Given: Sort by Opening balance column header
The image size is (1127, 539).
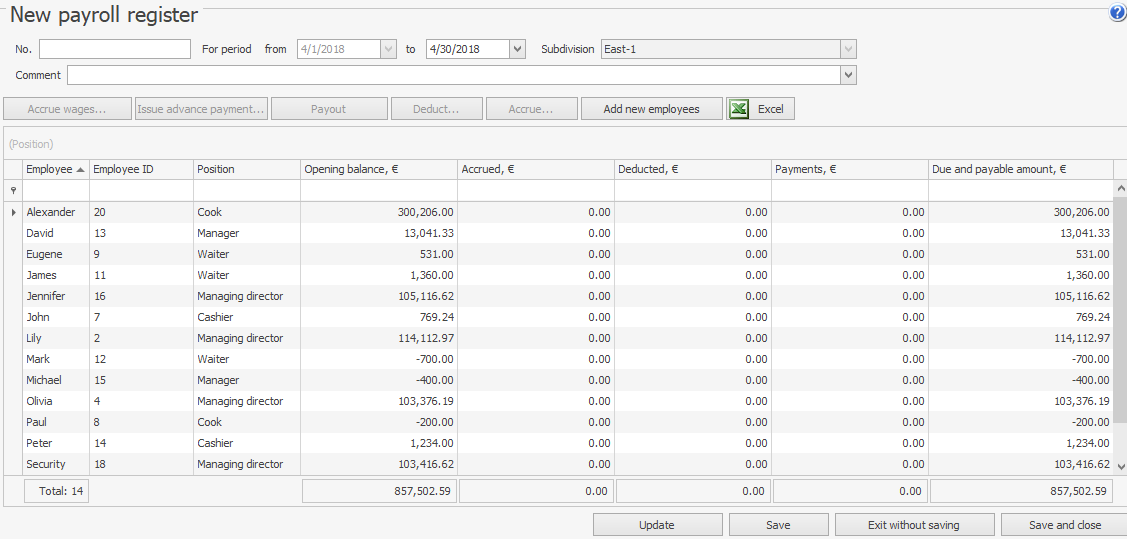Looking at the screenshot, I should point(378,170).
